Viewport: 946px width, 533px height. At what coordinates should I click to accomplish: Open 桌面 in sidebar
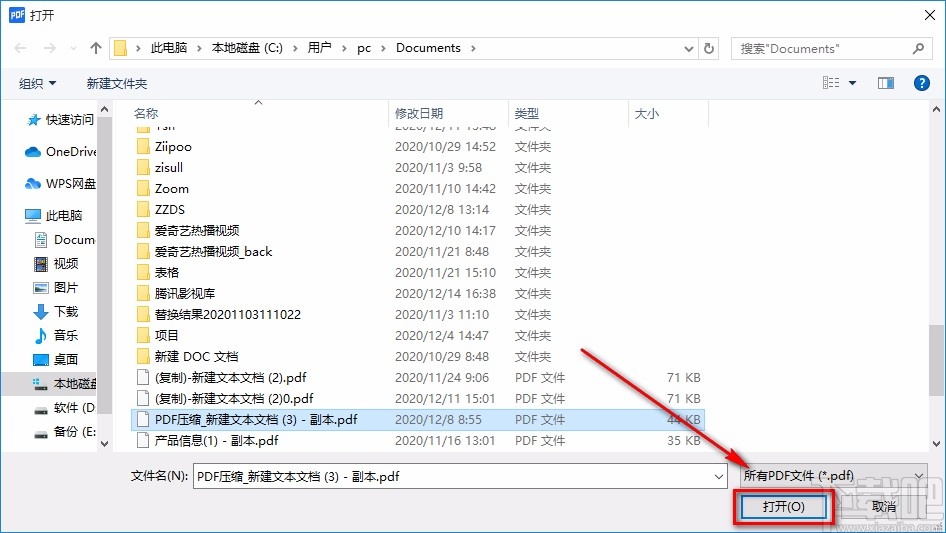tap(56, 359)
